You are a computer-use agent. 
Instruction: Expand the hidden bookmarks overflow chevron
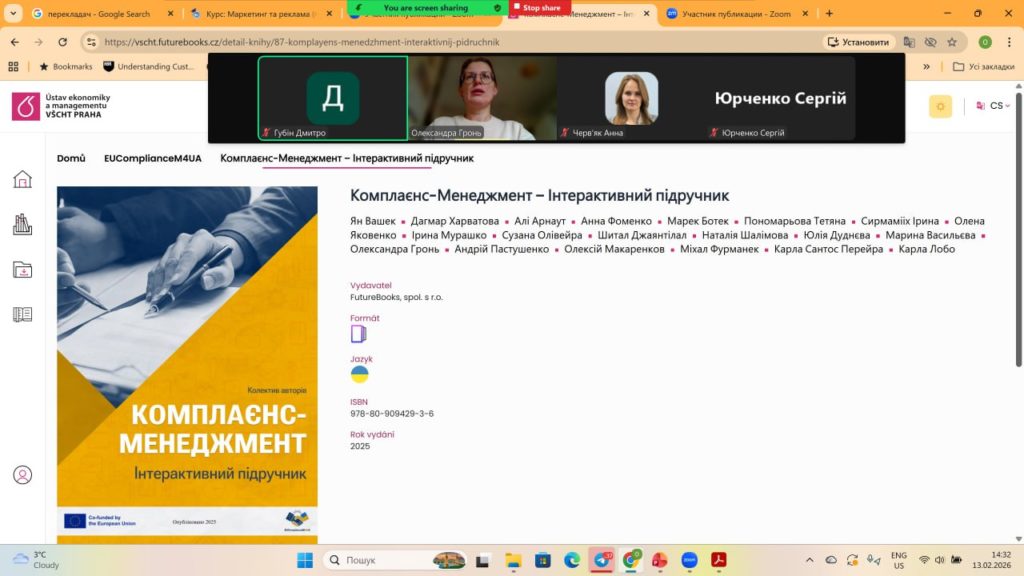pyautogui.click(x=926, y=66)
